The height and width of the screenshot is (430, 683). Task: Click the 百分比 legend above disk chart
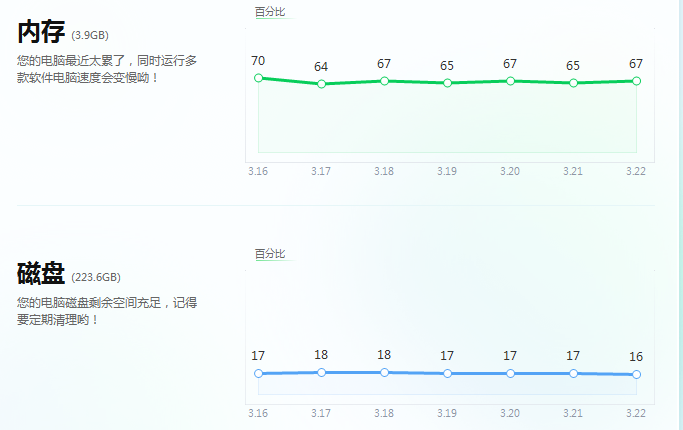coord(270,254)
